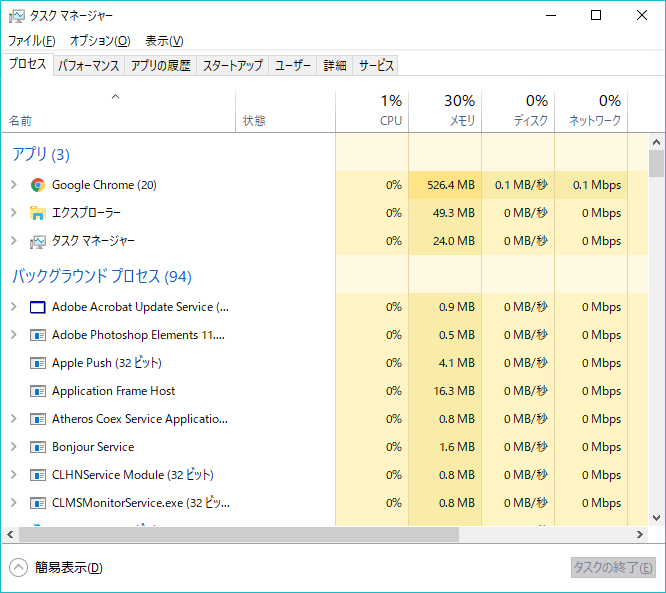Sort by the メモリ column header
The height and width of the screenshot is (593, 666).
point(445,111)
